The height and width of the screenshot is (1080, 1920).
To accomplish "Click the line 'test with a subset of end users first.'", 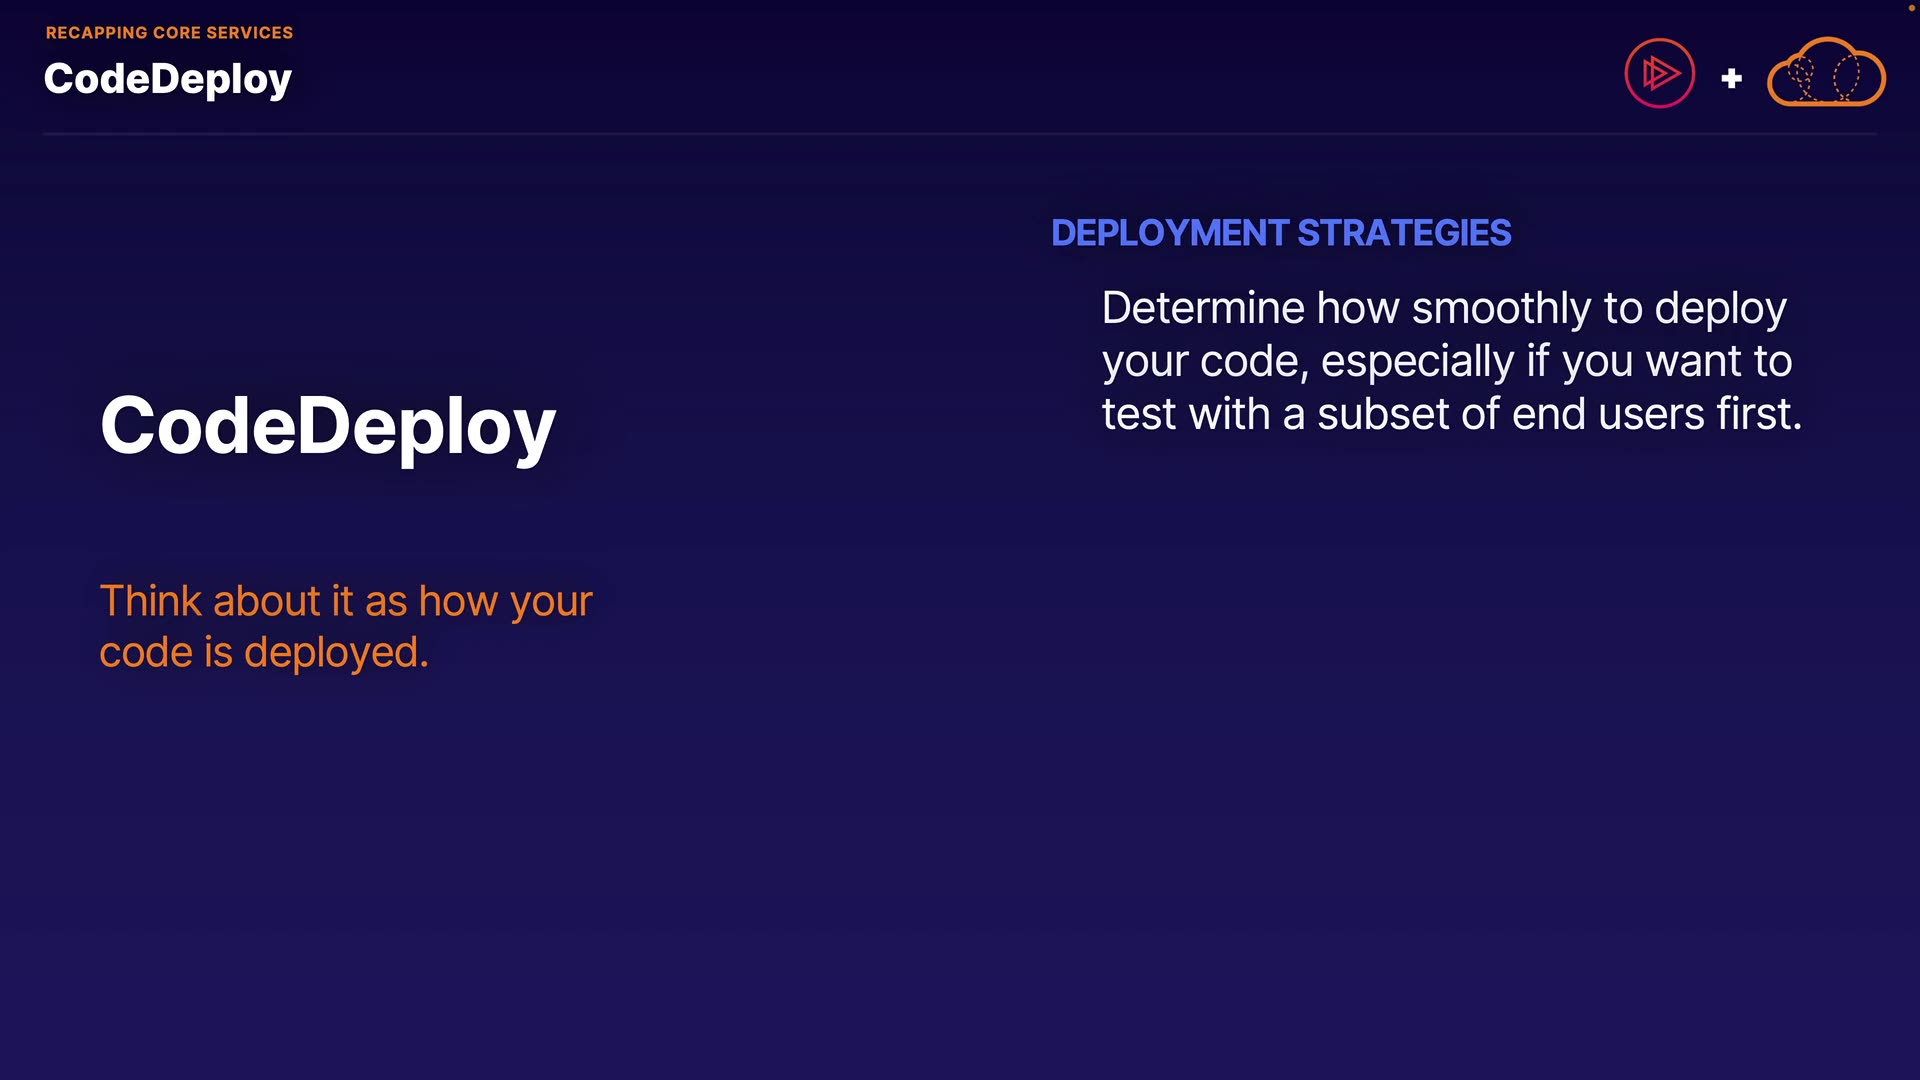I will pyautogui.click(x=1451, y=414).
